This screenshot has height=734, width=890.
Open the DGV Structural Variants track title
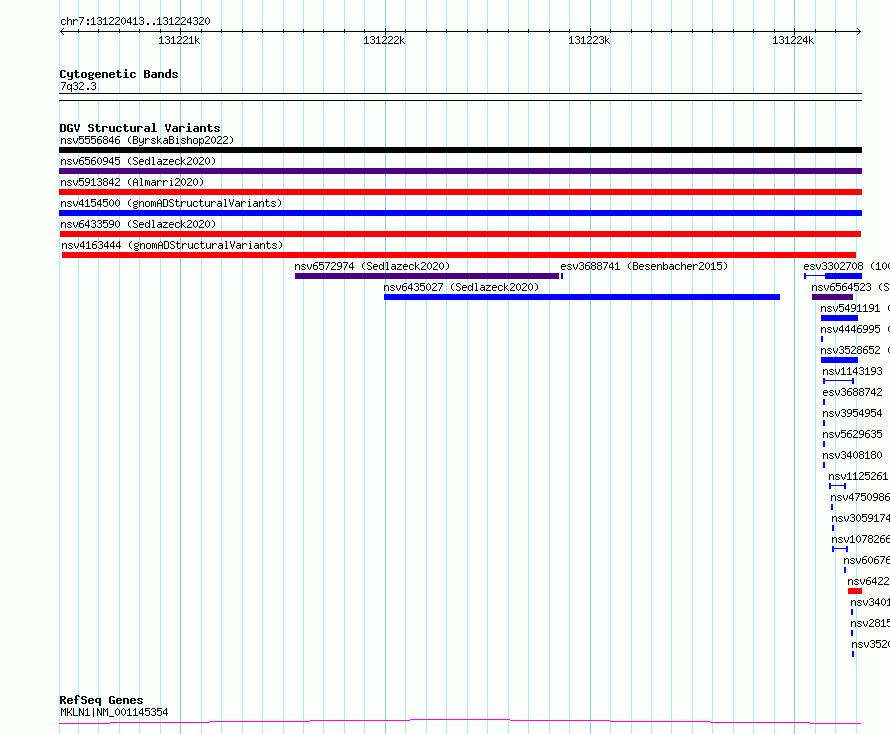pos(140,128)
